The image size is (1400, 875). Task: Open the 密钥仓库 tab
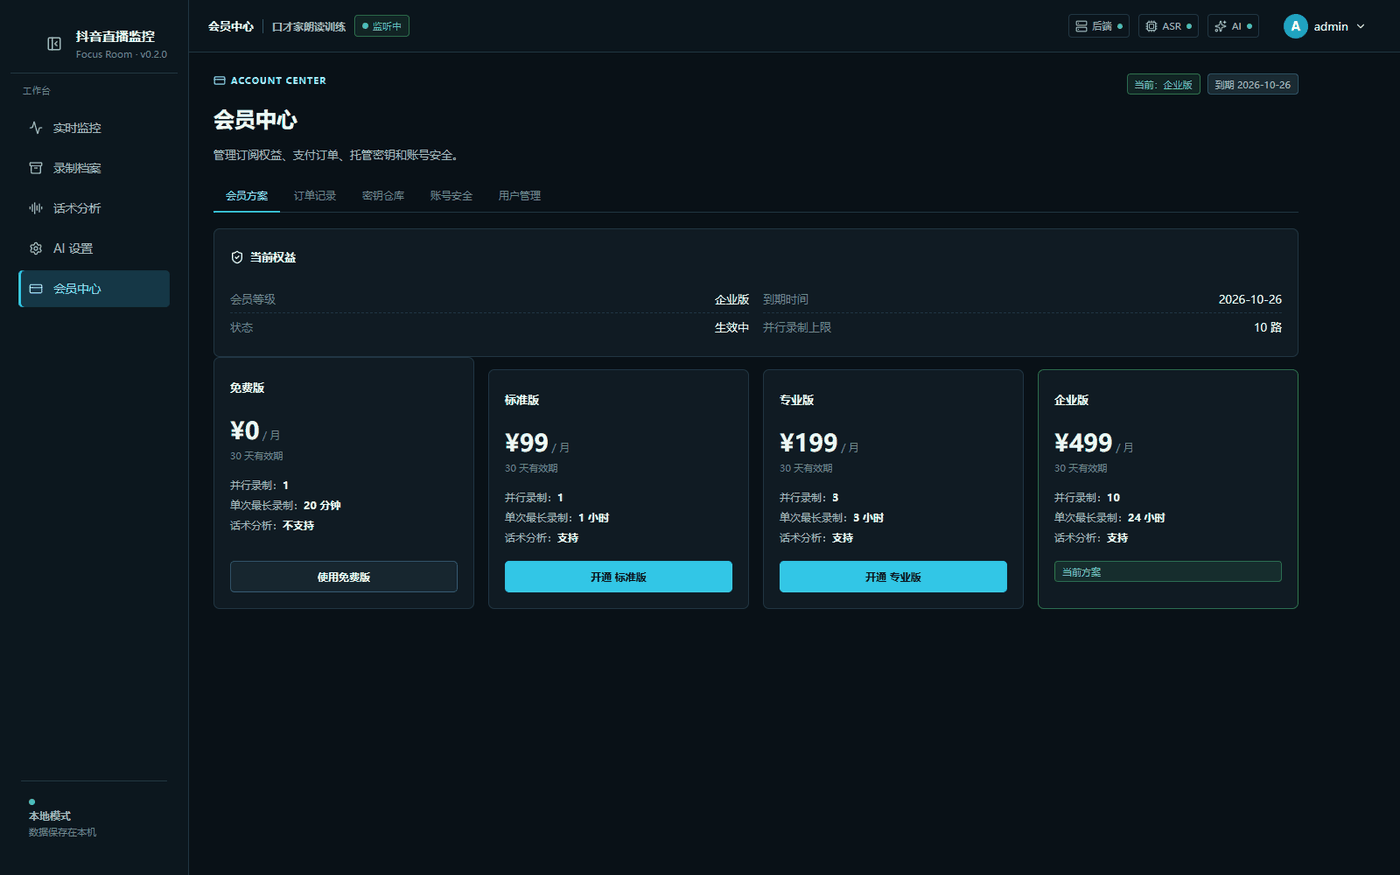(383, 196)
